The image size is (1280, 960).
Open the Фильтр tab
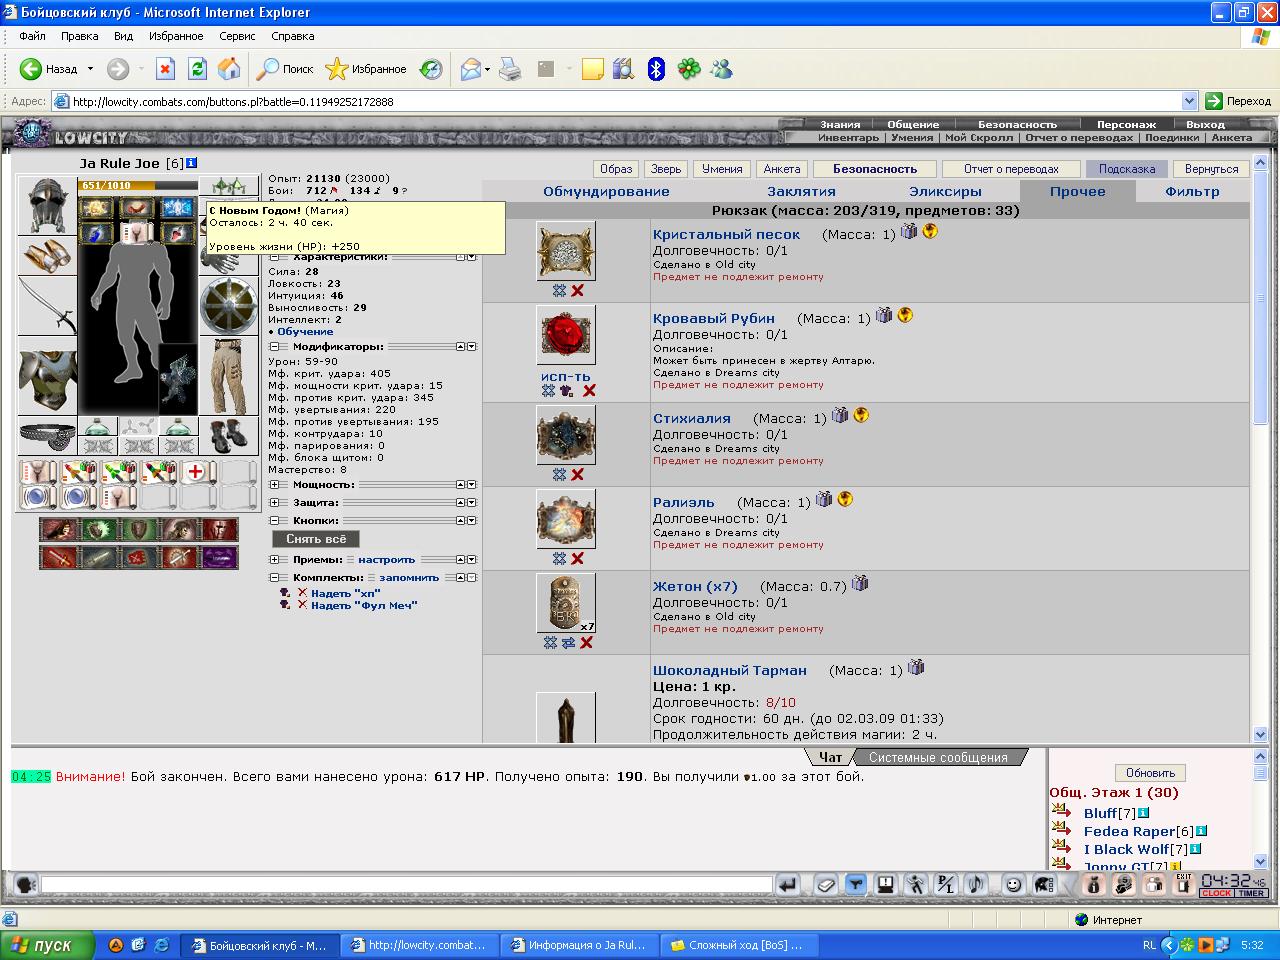[x=1192, y=191]
